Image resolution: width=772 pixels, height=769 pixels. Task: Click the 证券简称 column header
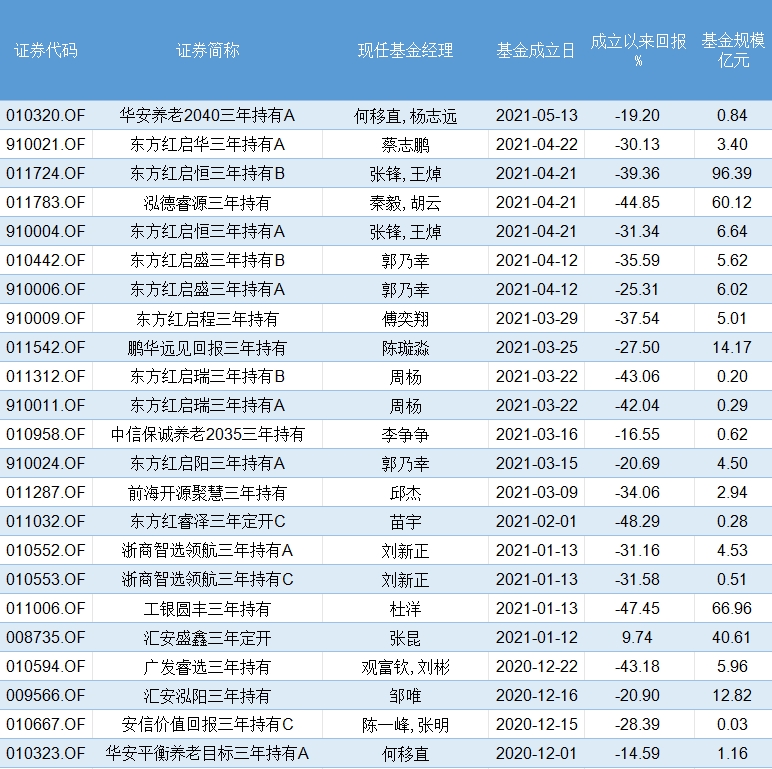click(x=207, y=51)
